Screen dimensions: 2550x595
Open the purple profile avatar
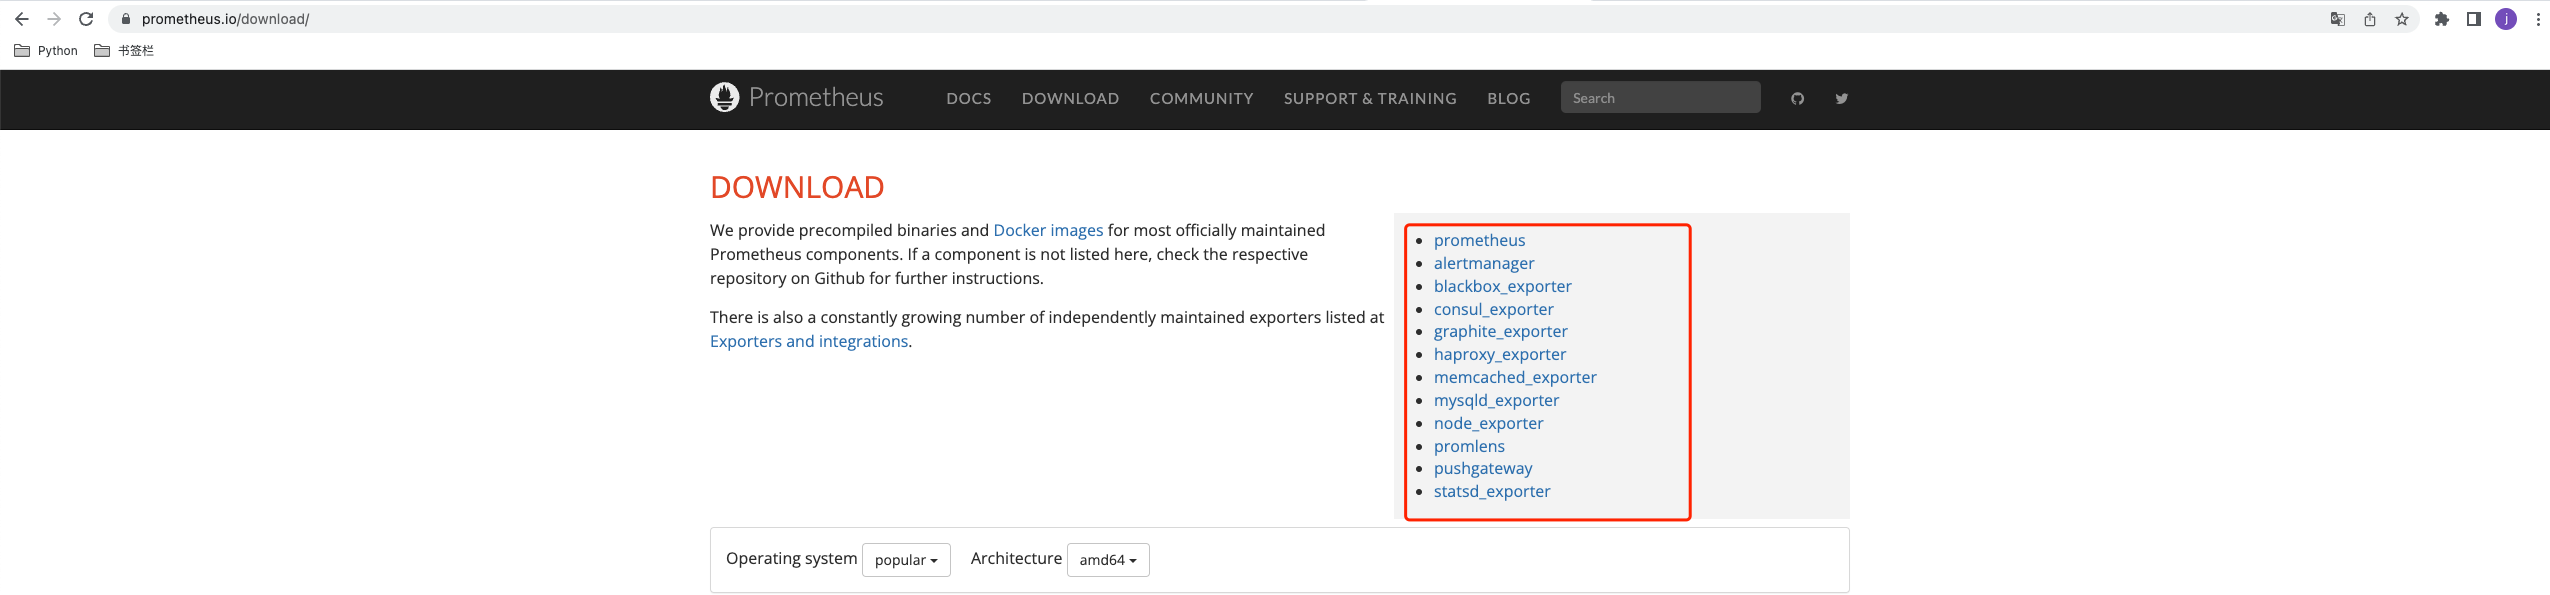(2506, 19)
